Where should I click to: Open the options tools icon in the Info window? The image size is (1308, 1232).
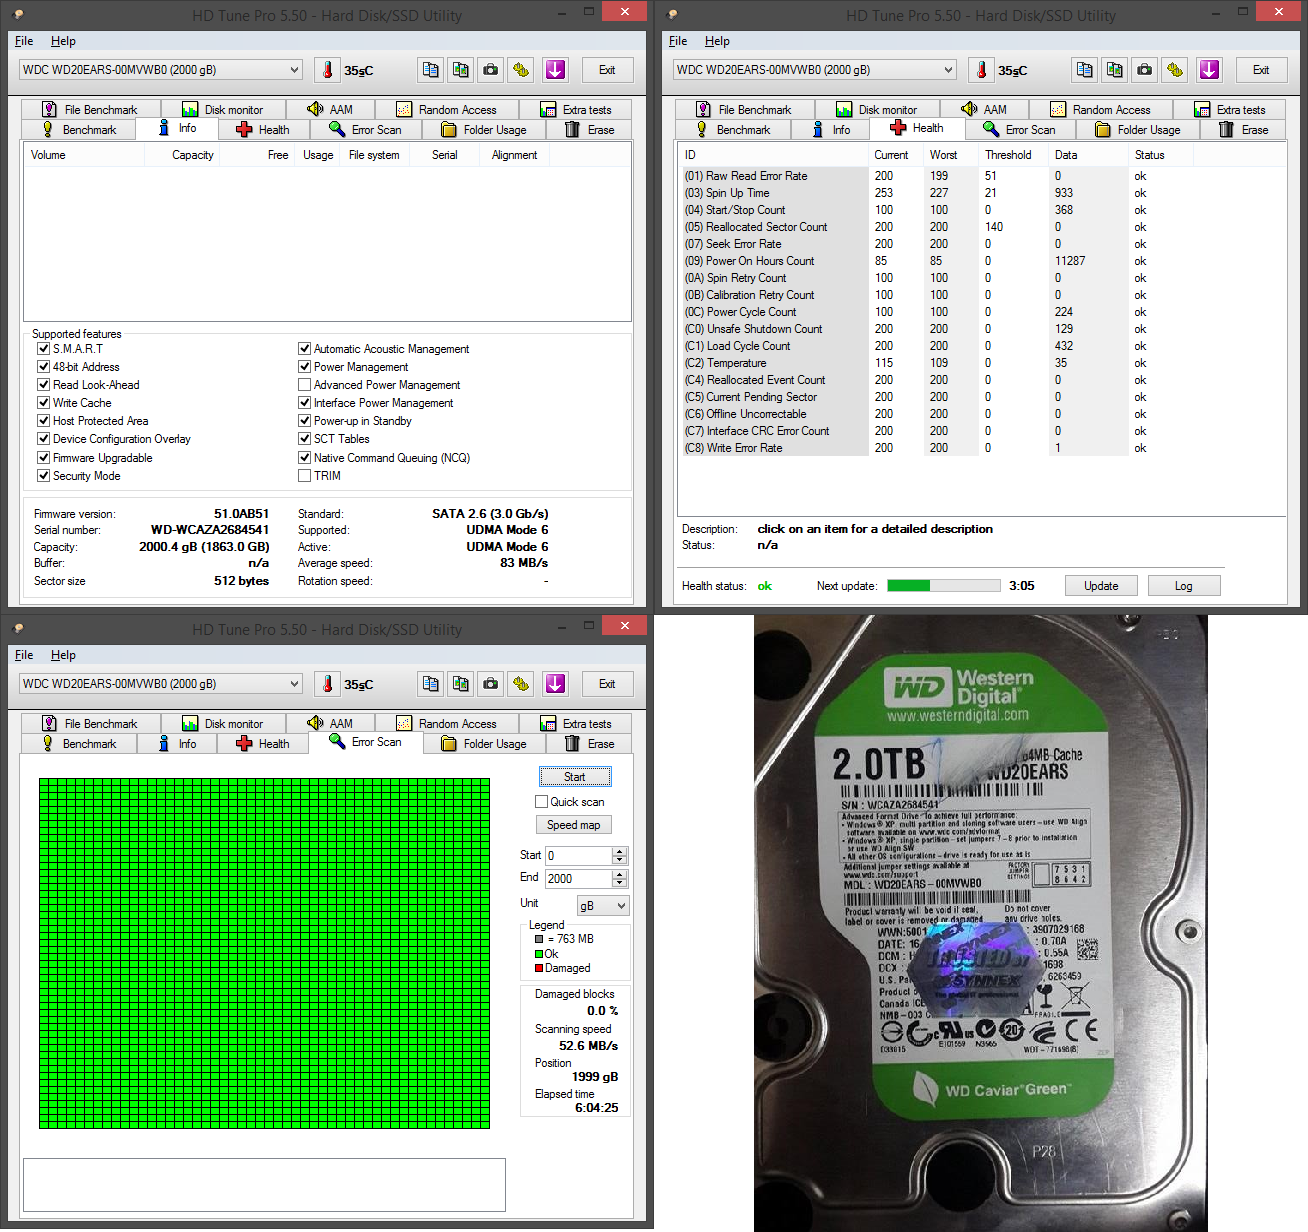pyautogui.click(x=520, y=70)
